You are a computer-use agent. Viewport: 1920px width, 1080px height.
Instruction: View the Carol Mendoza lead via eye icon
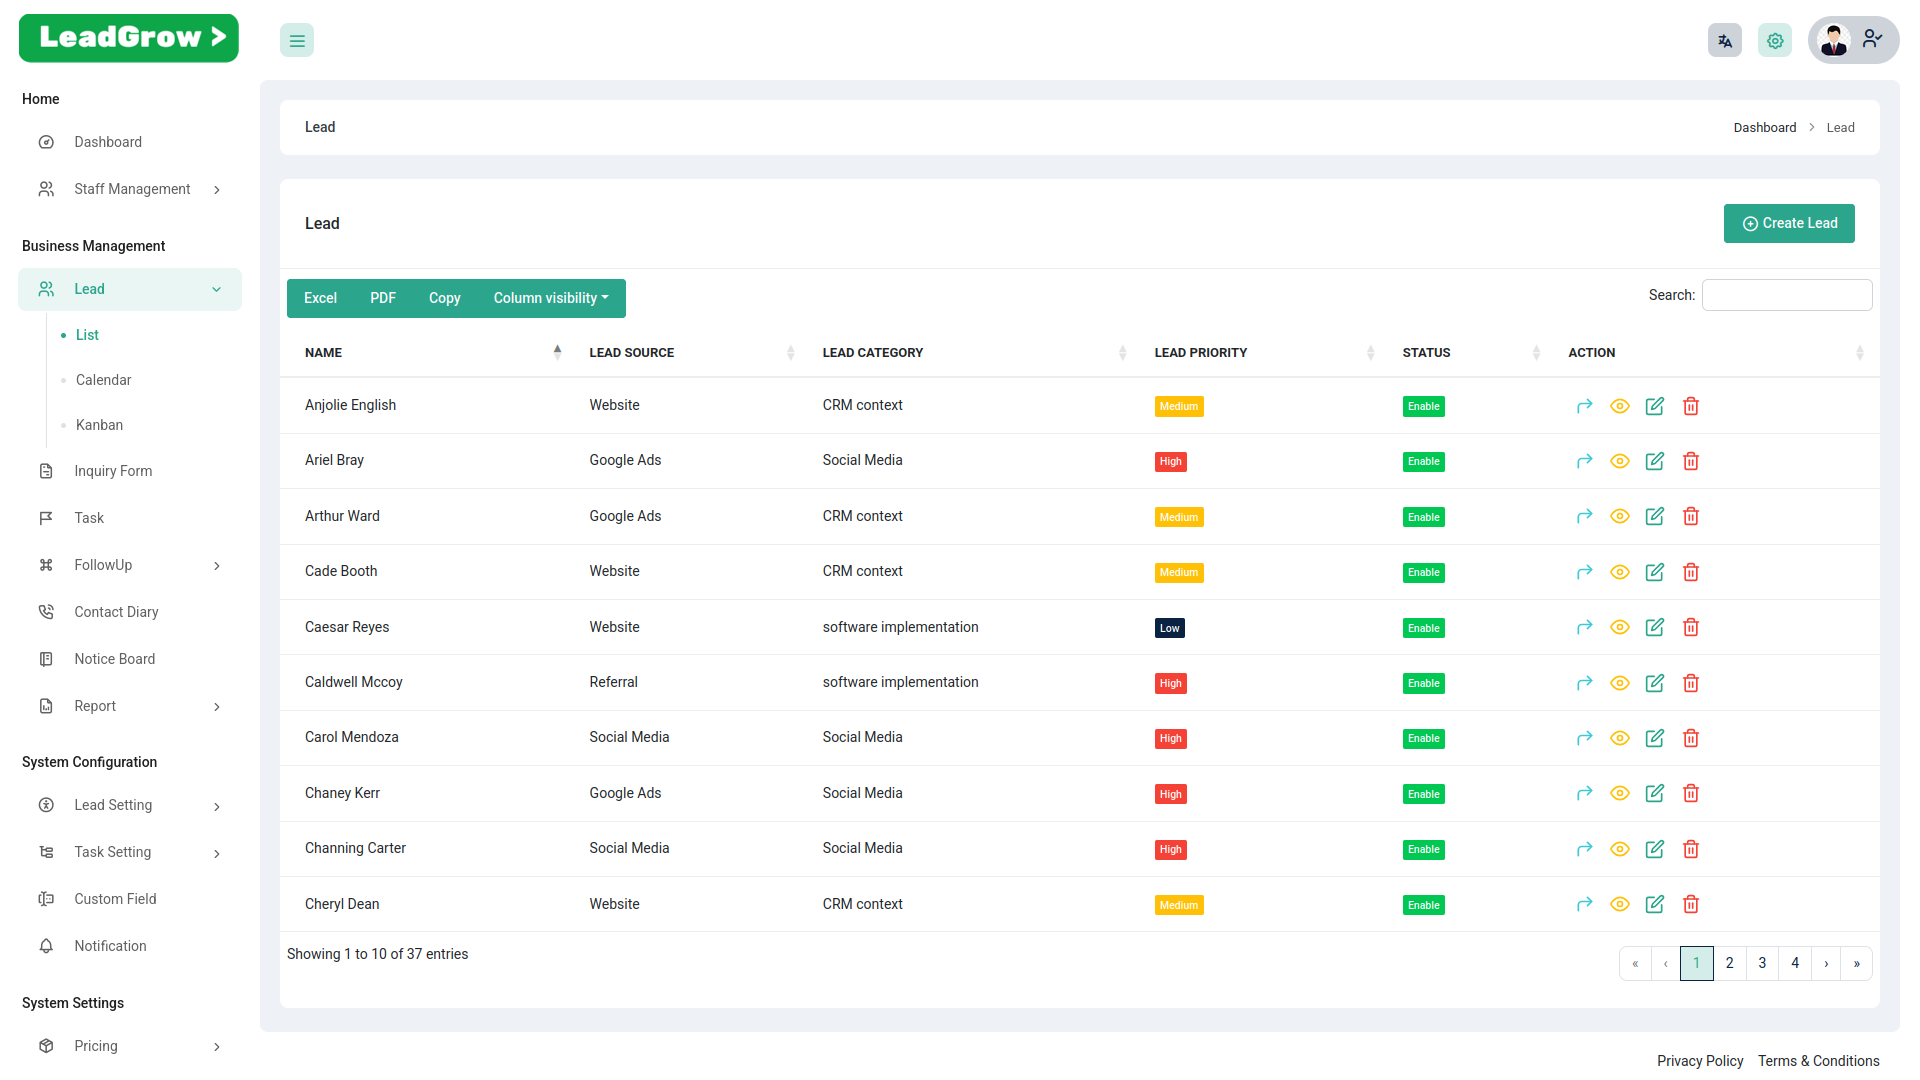point(1620,738)
